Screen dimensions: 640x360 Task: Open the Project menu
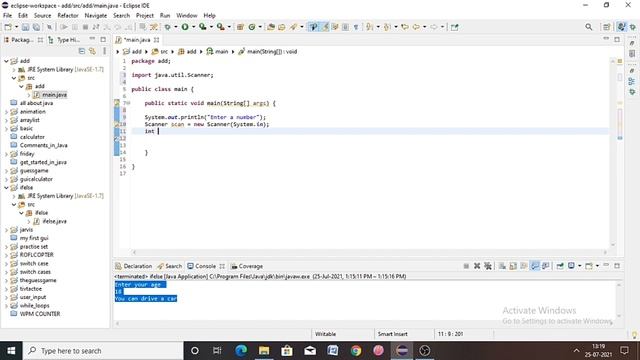pos(145,16)
